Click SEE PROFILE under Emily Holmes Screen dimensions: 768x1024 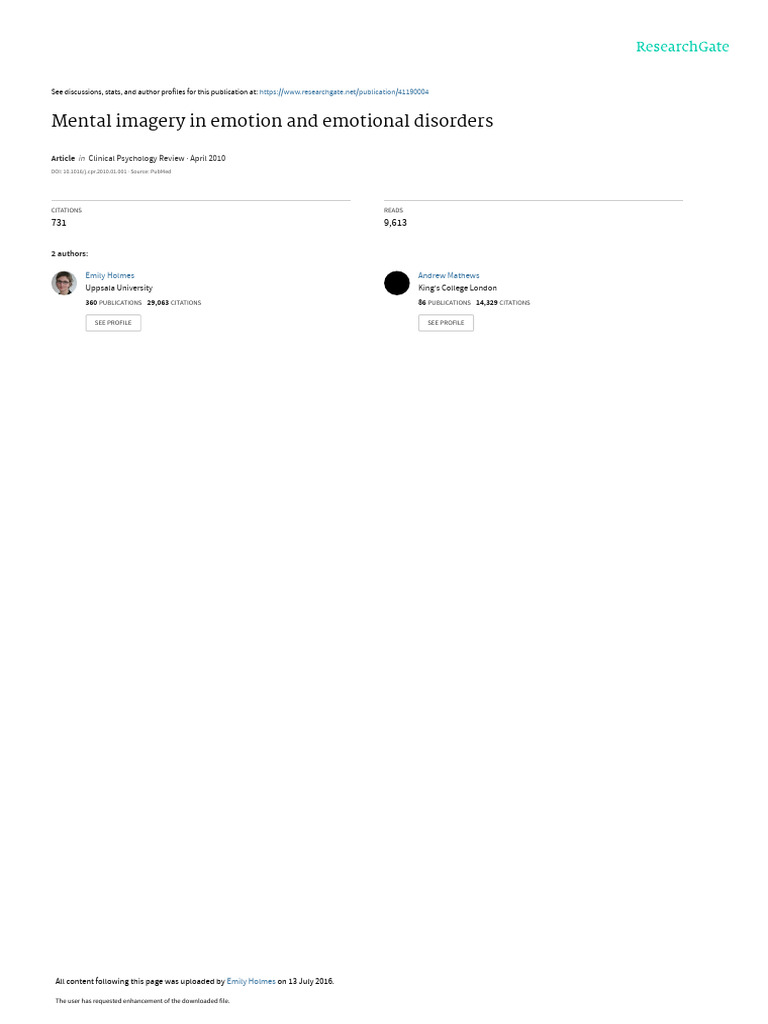tap(113, 323)
